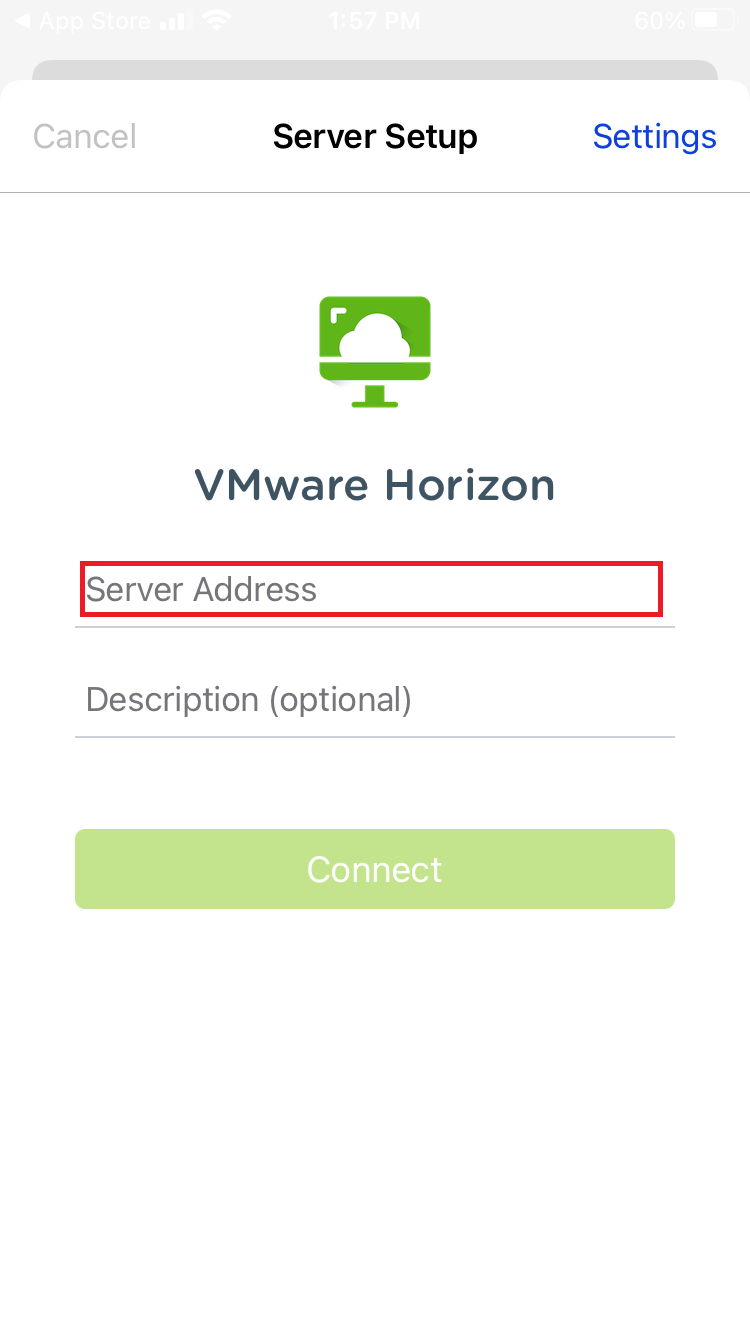Click the green Connect button

[x=375, y=869]
